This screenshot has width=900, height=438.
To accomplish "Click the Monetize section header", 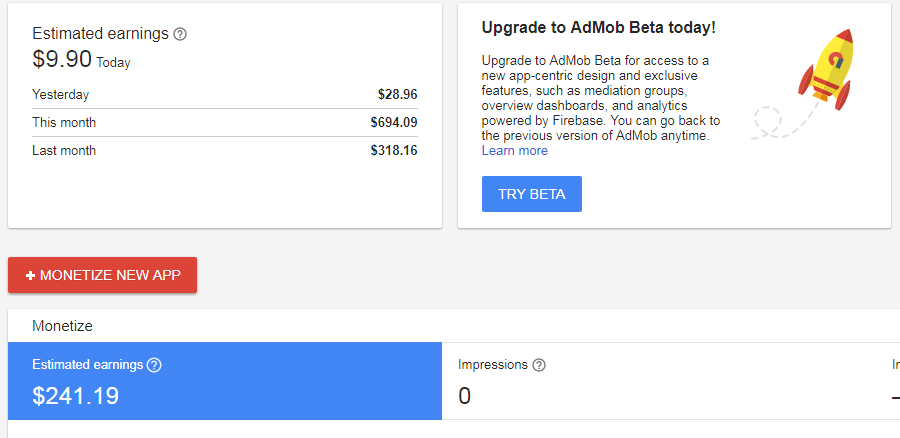I will click(x=62, y=326).
